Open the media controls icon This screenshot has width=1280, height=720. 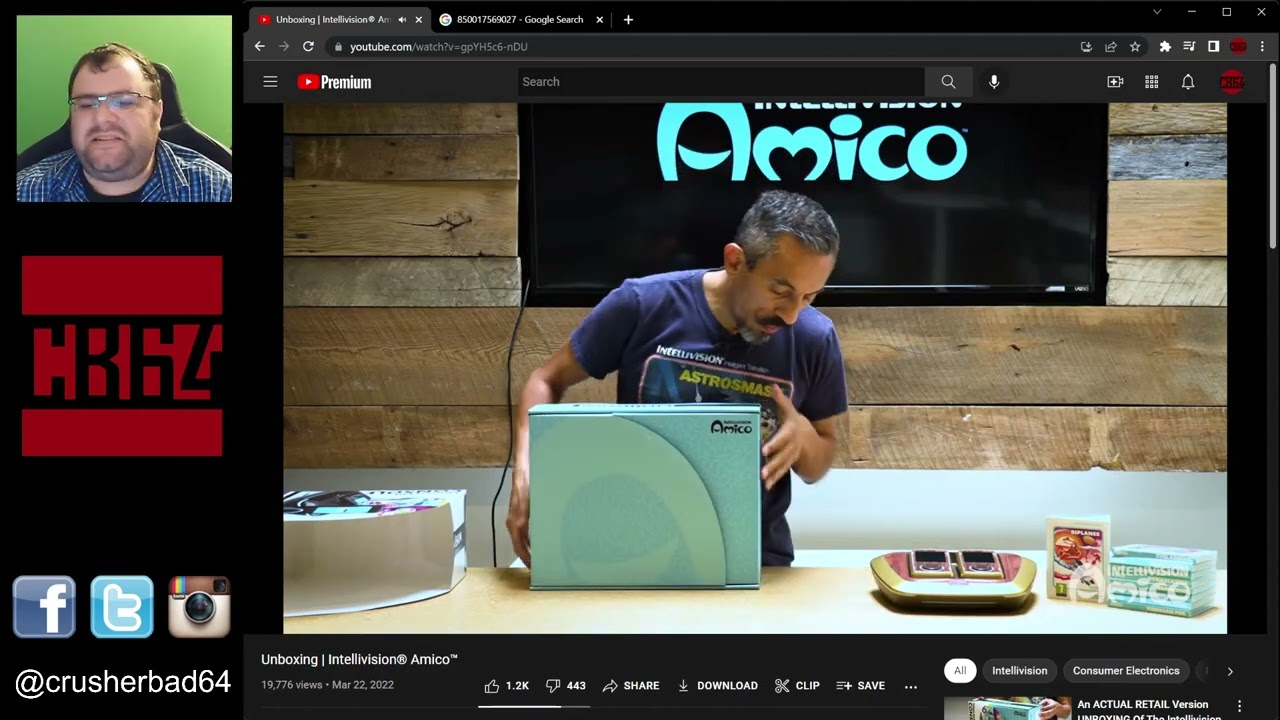pos(1189,46)
